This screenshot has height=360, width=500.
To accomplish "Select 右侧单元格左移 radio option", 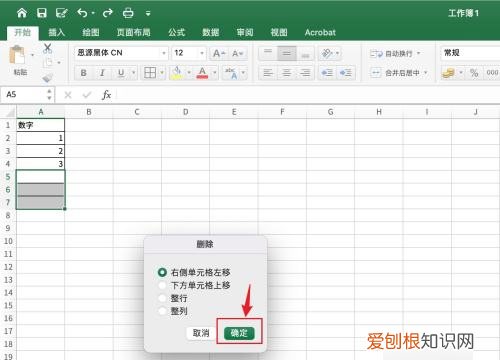I will pyautogui.click(x=162, y=272).
